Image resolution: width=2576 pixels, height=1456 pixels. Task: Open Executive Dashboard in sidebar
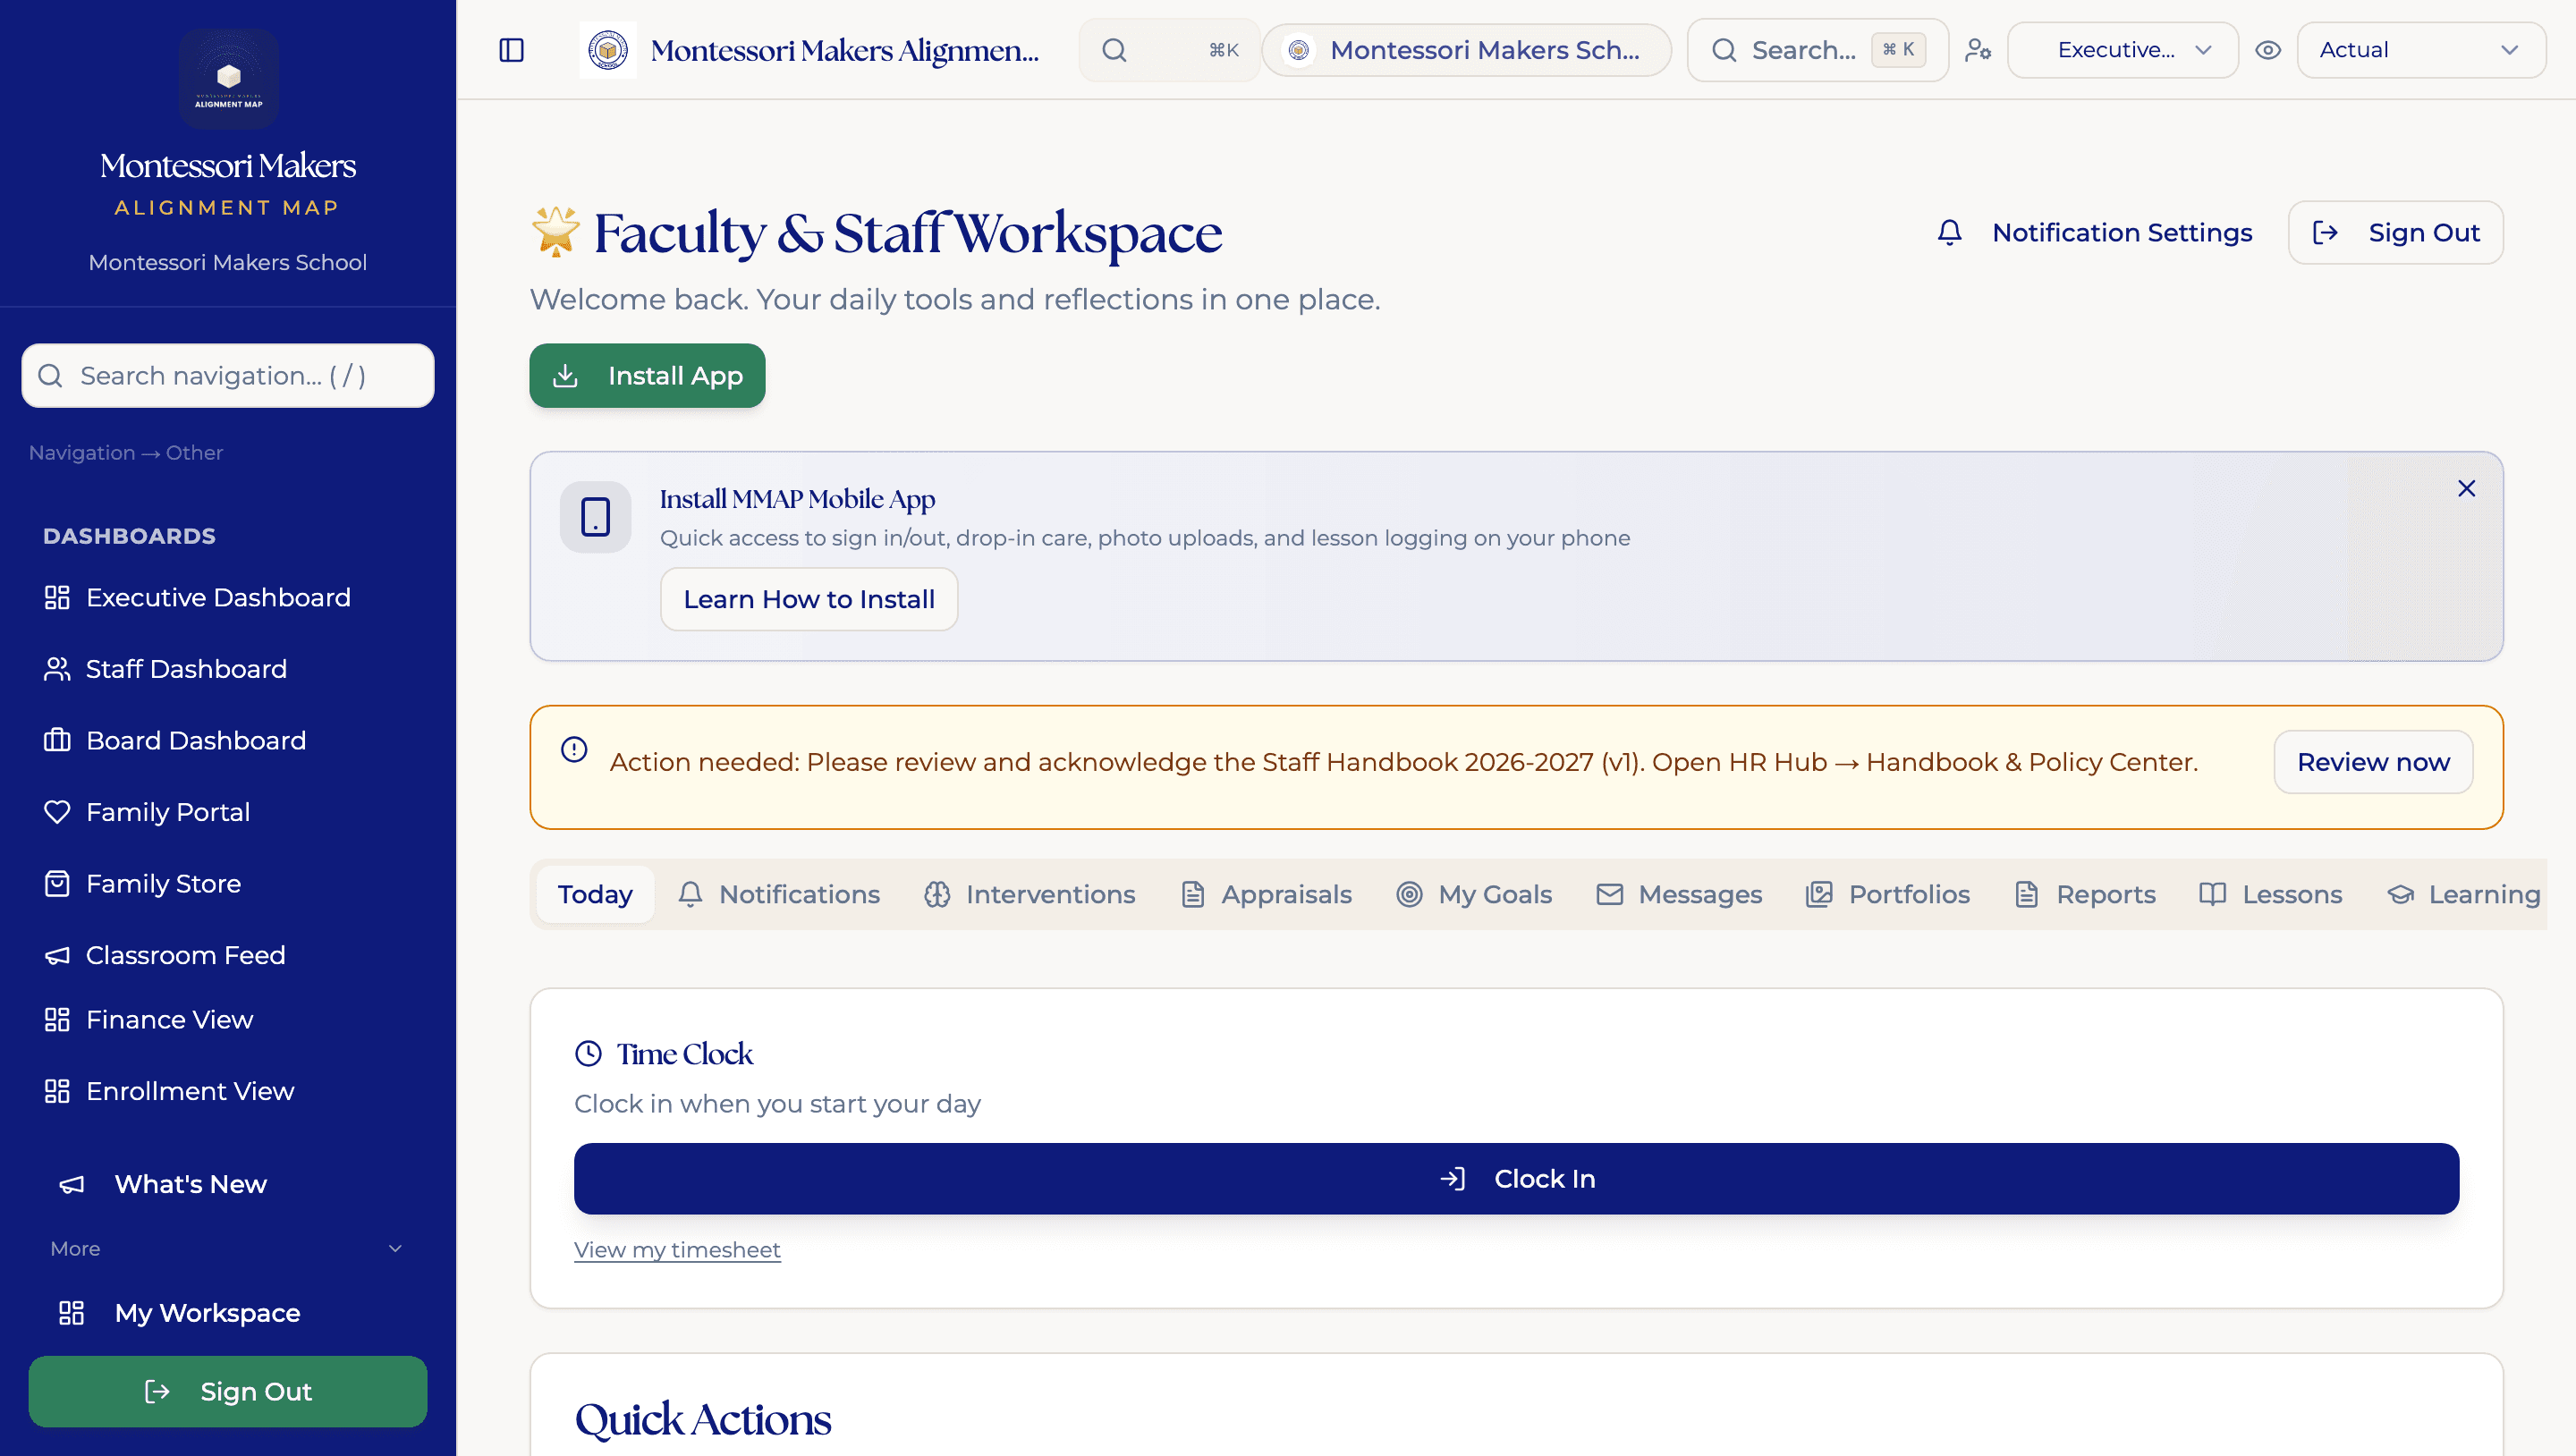pyautogui.click(x=228, y=598)
